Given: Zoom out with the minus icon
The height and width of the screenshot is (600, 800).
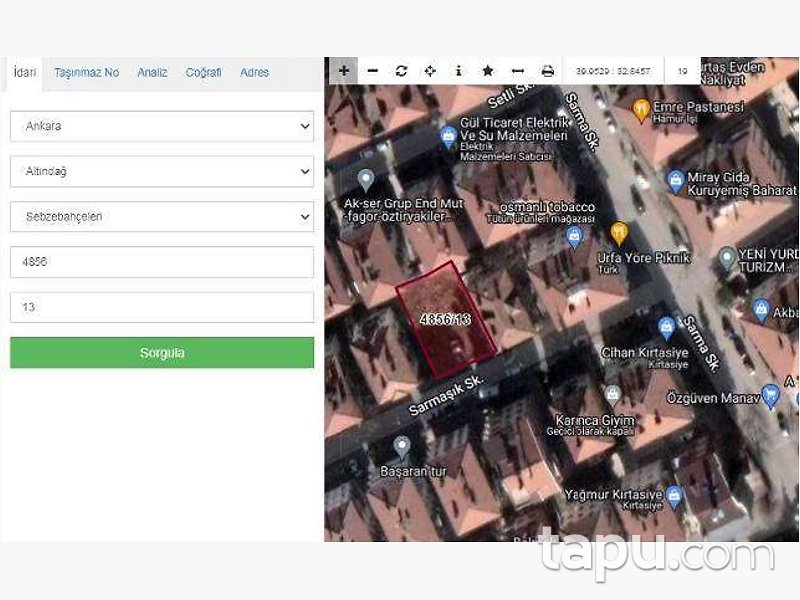Looking at the screenshot, I should click(x=373, y=71).
